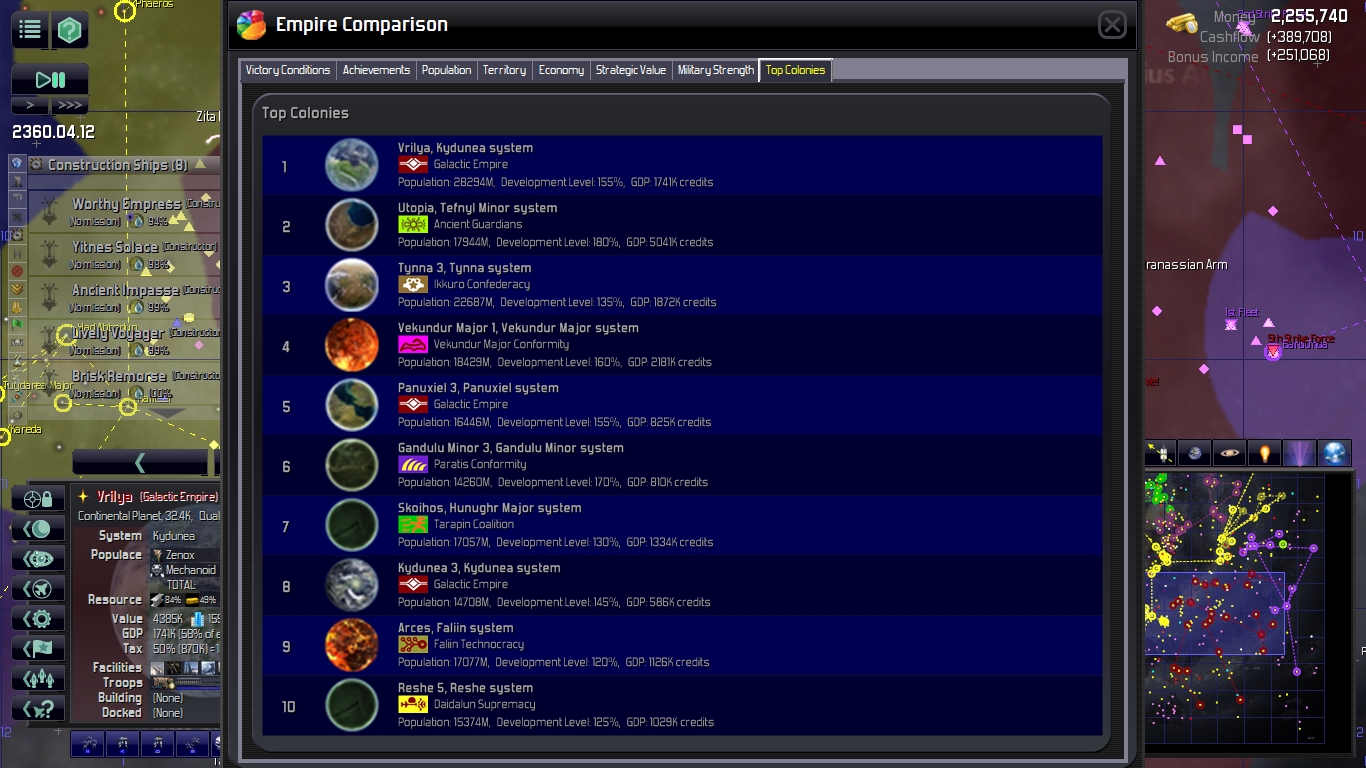Select Brisk Remorse construction ship
The image size is (1366, 768).
tap(124, 381)
